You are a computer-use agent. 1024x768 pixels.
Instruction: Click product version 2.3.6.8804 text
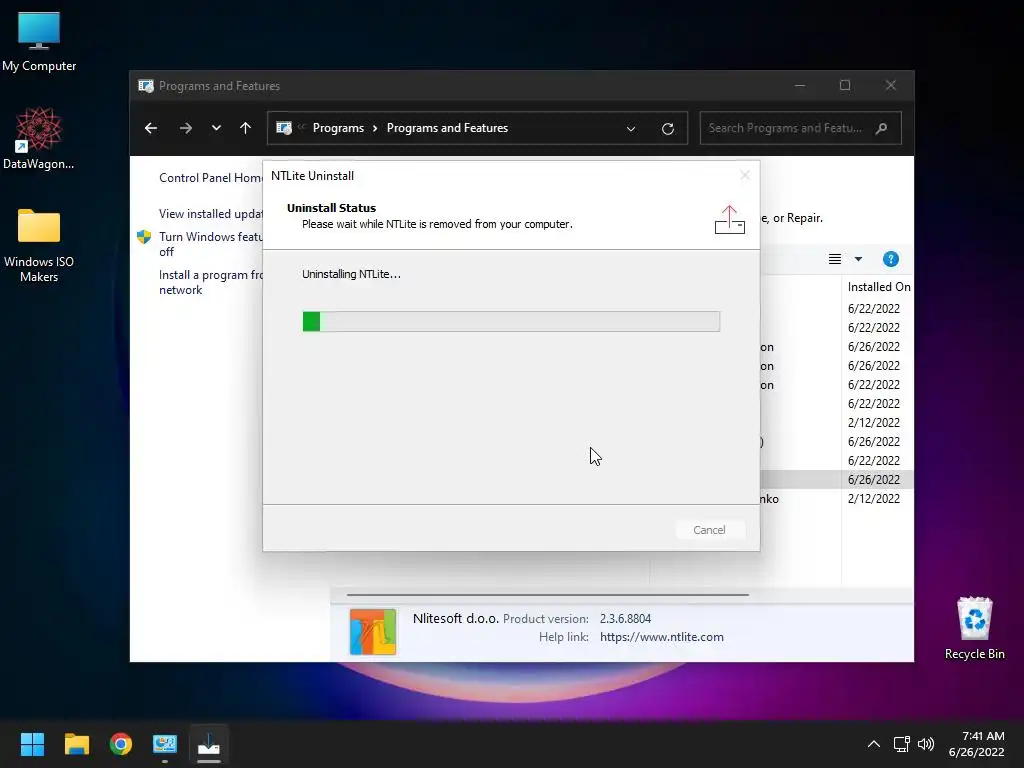[x=625, y=618]
